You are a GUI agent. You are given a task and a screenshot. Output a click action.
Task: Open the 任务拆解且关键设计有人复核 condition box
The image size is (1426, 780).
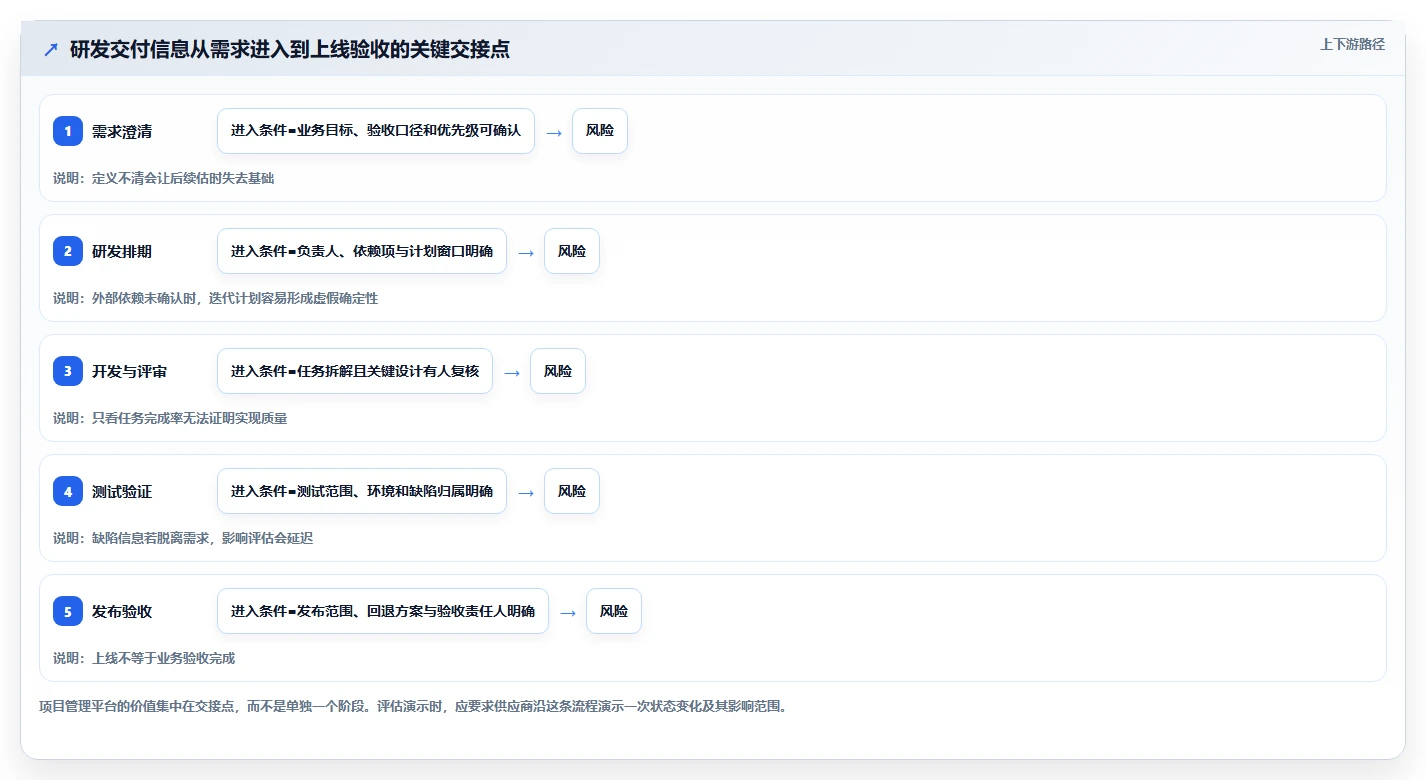(355, 371)
